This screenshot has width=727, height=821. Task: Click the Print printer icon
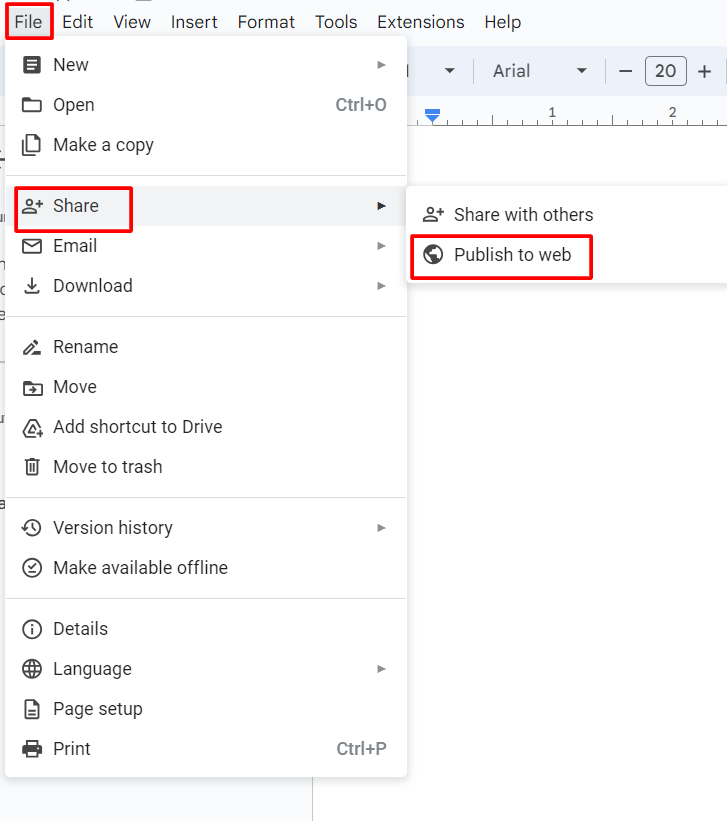coord(32,749)
